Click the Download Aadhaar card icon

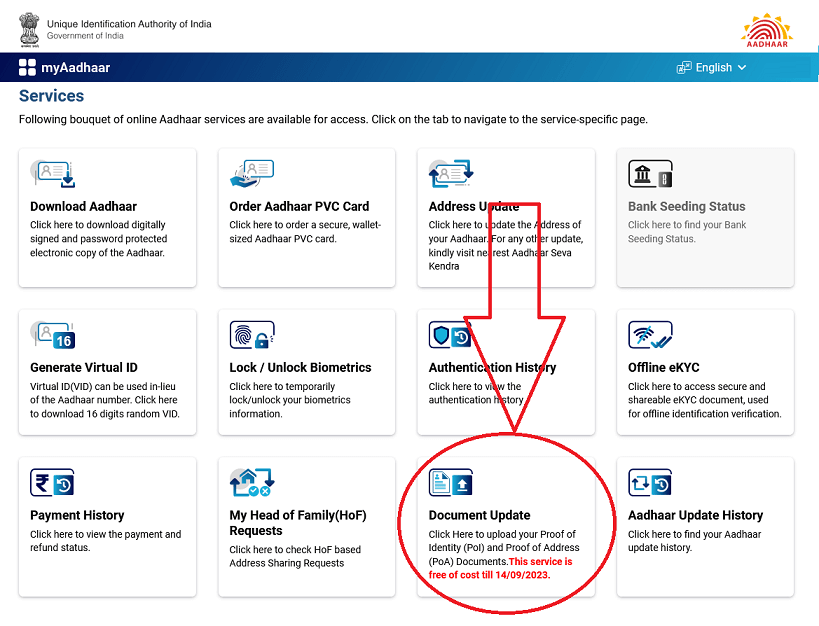pos(53,173)
